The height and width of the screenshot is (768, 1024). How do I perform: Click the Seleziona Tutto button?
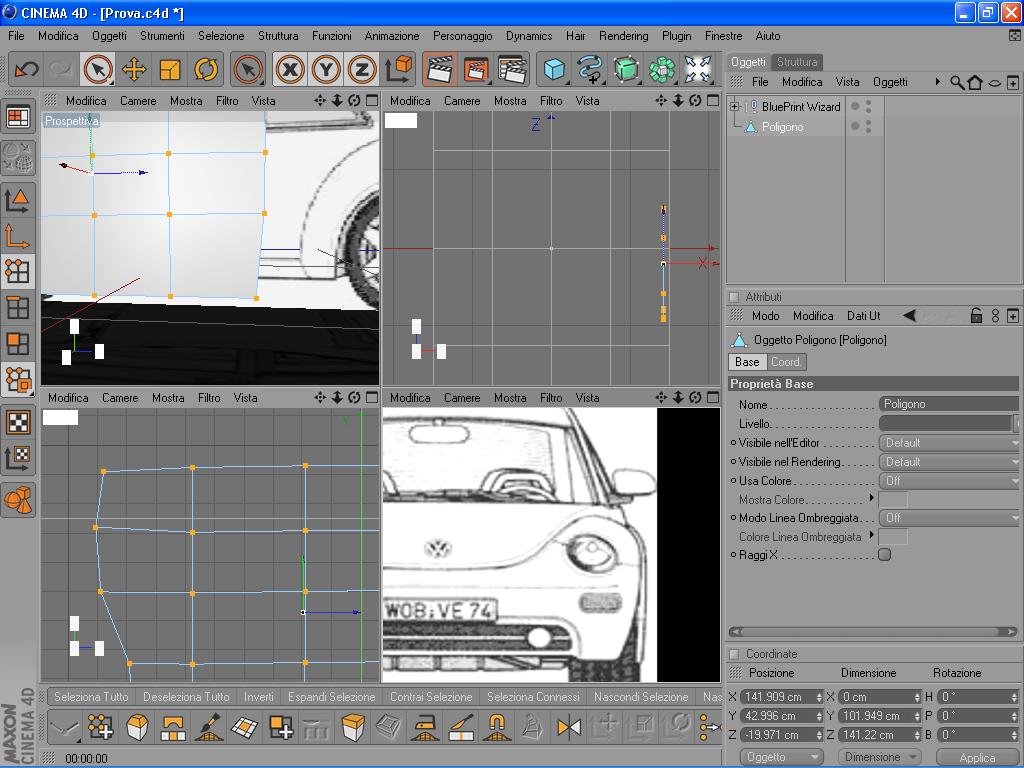91,697
